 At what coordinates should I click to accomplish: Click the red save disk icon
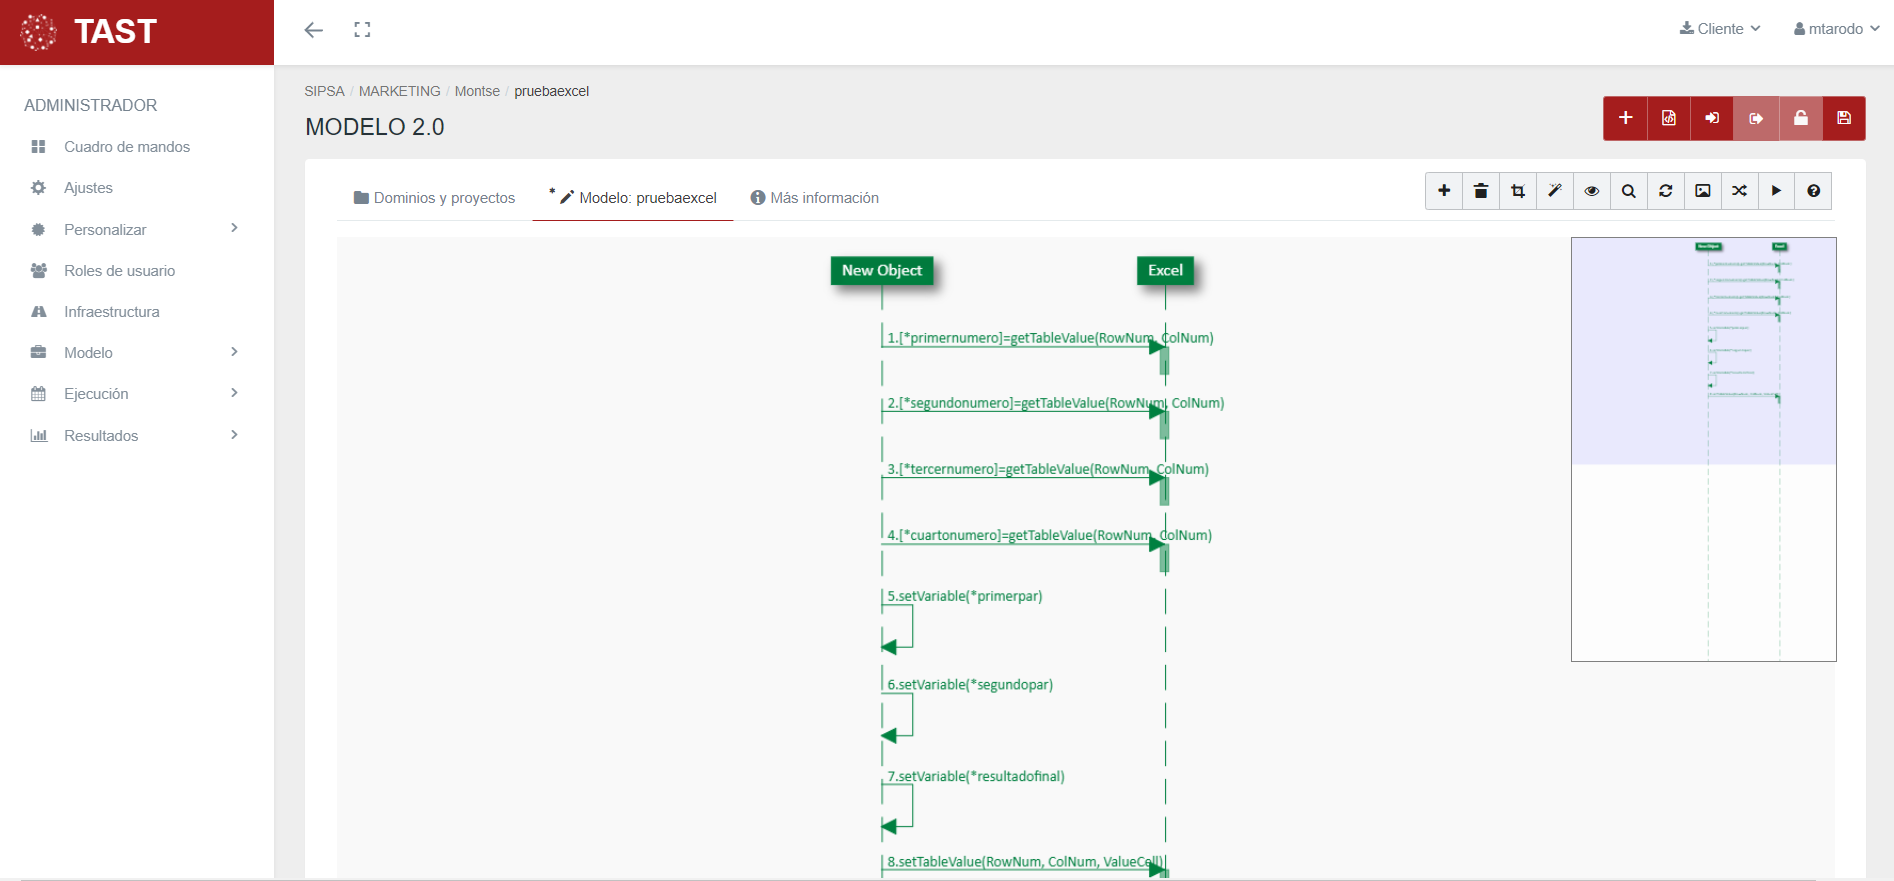tap(1843, 118)
